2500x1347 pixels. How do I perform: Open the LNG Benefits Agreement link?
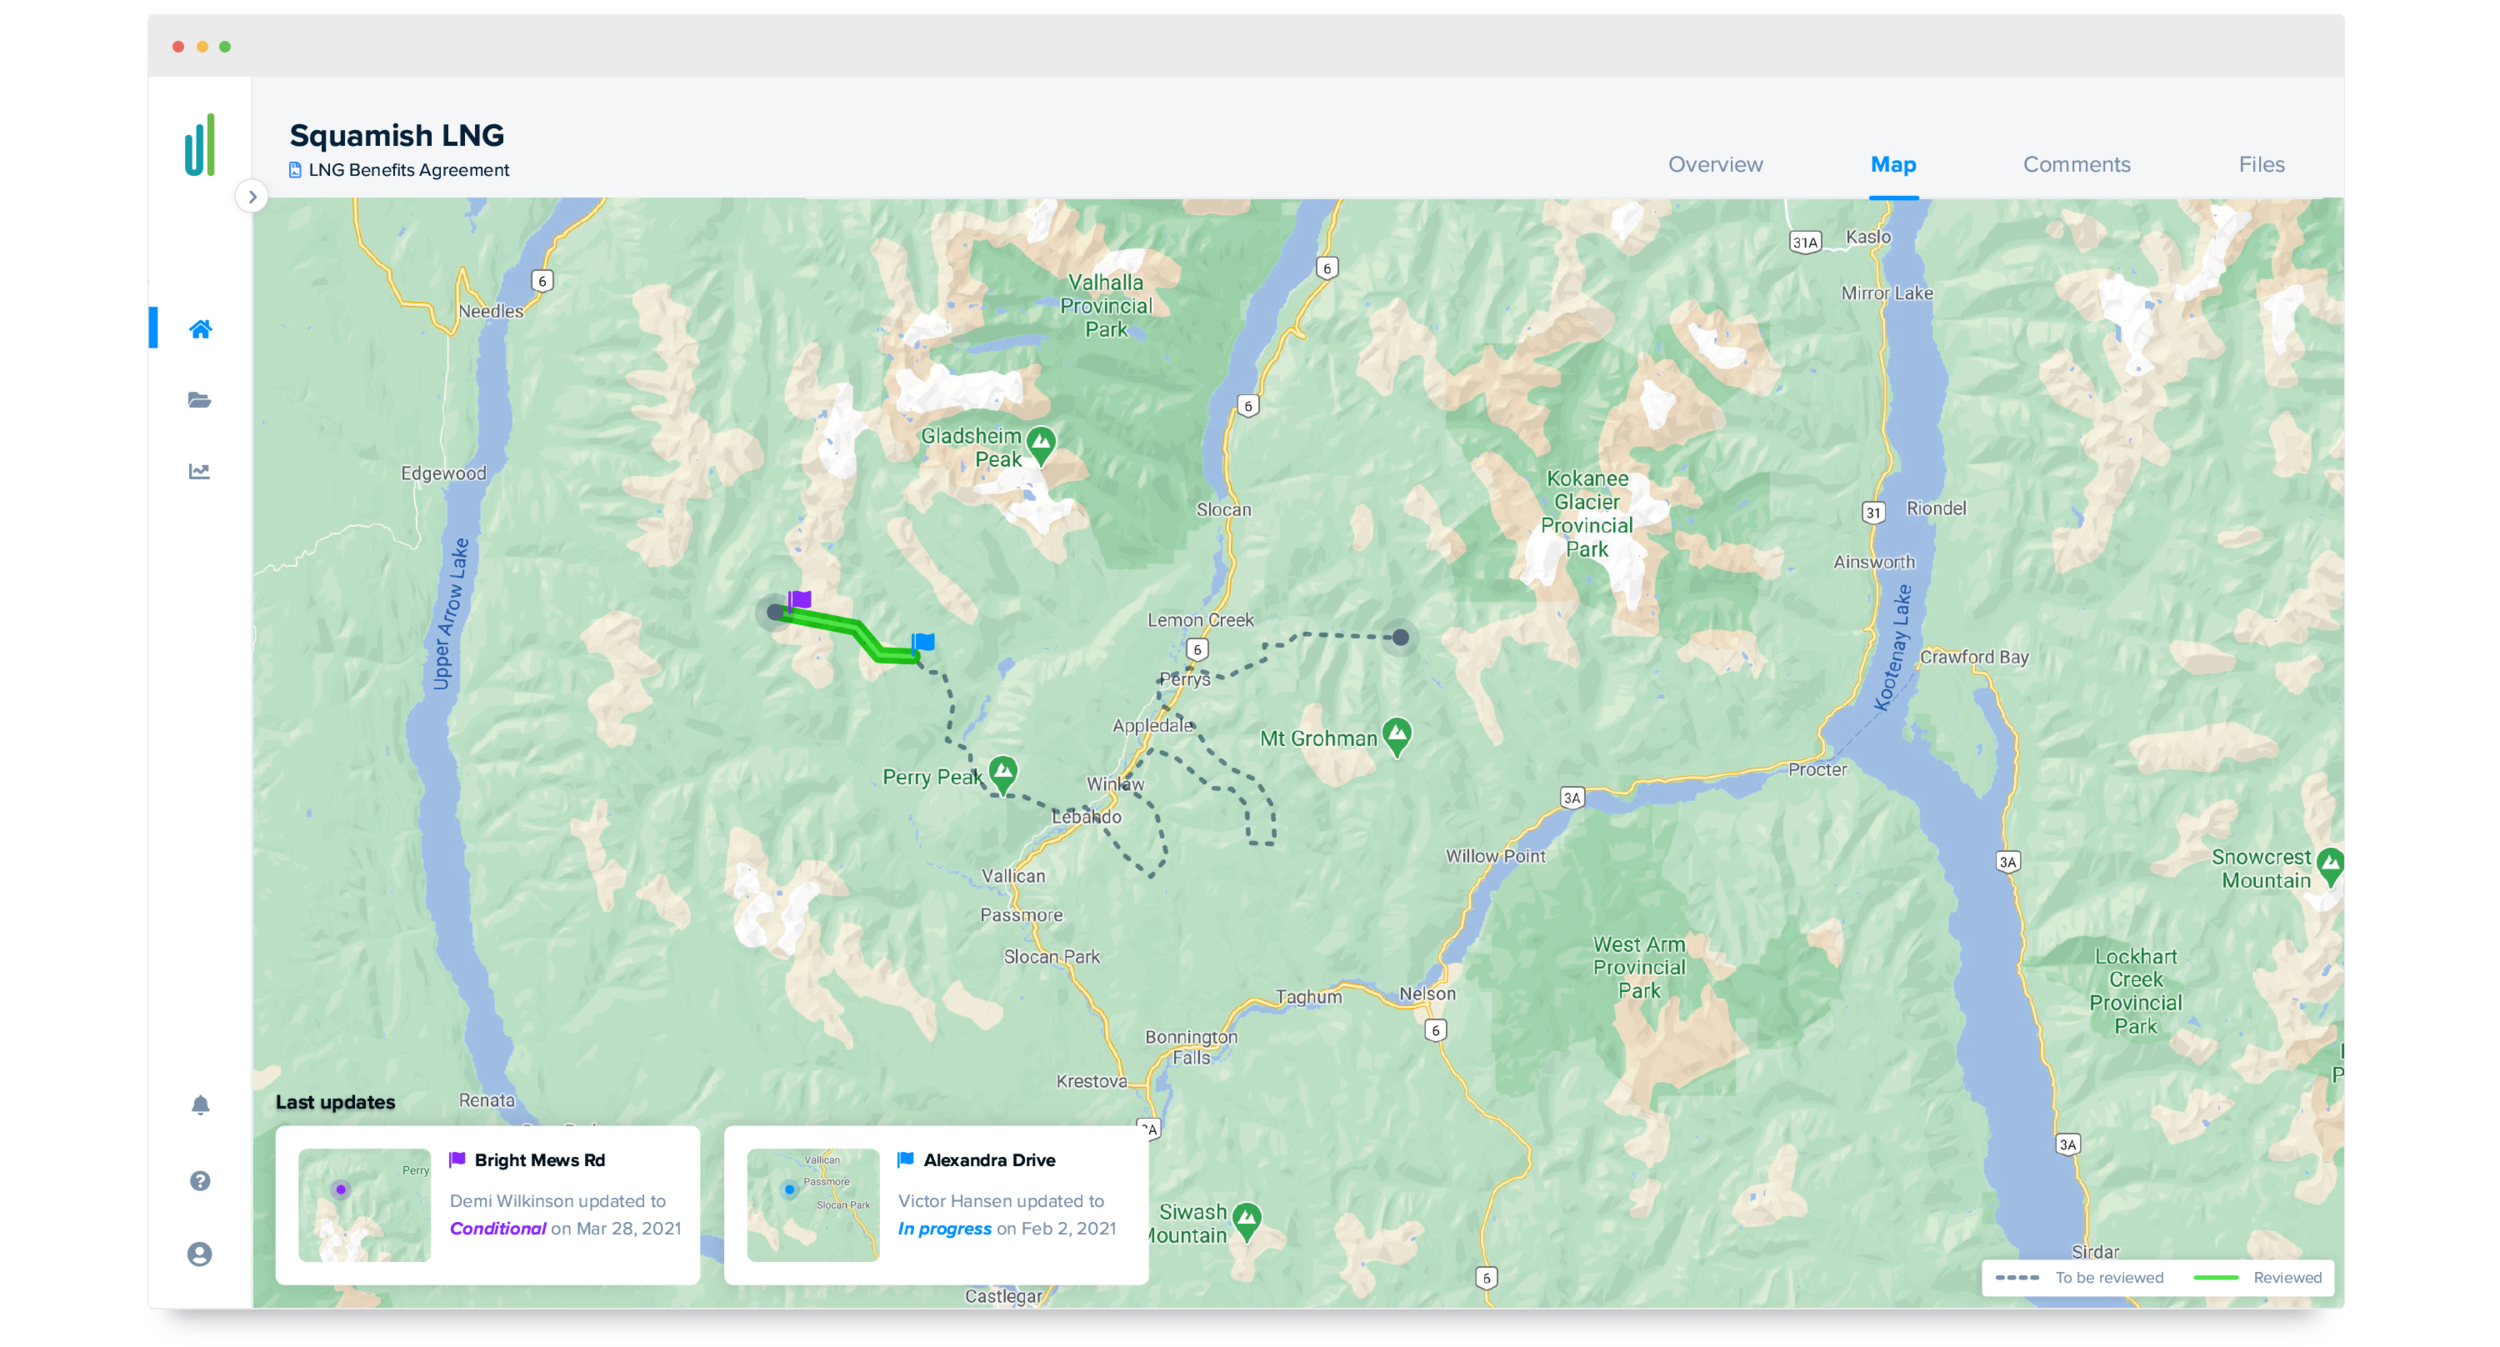click(409, 170)
